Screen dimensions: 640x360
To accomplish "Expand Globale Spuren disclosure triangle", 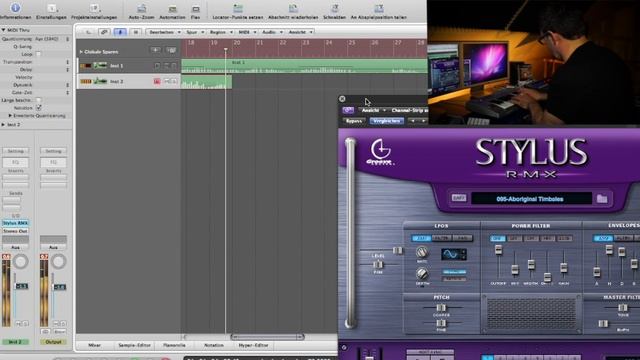I will coord(81,52).
